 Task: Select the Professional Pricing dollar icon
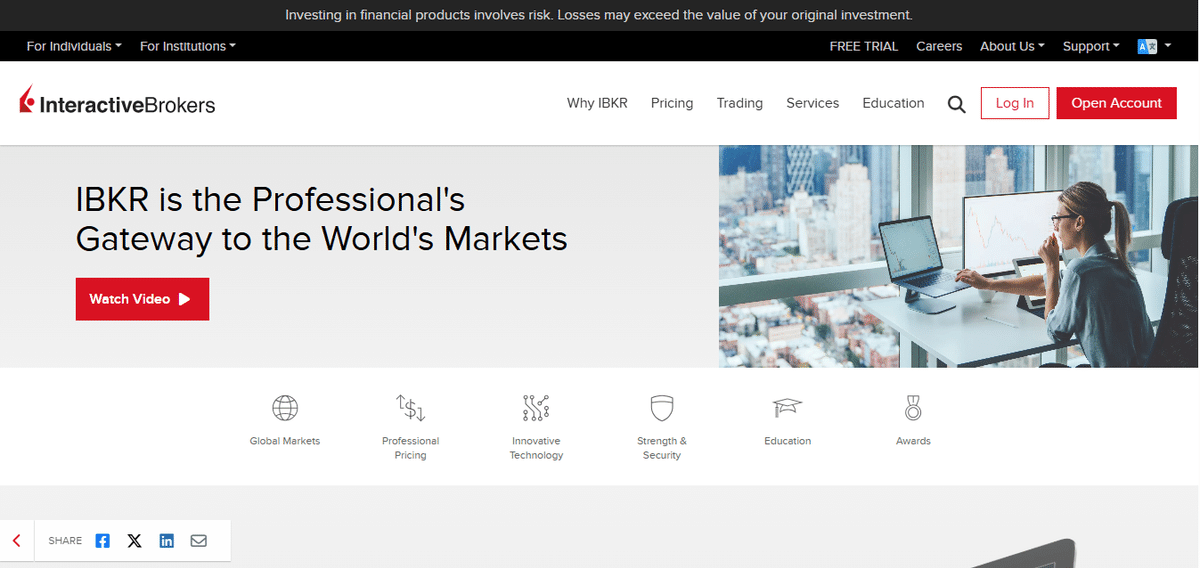tap(411, 408)
